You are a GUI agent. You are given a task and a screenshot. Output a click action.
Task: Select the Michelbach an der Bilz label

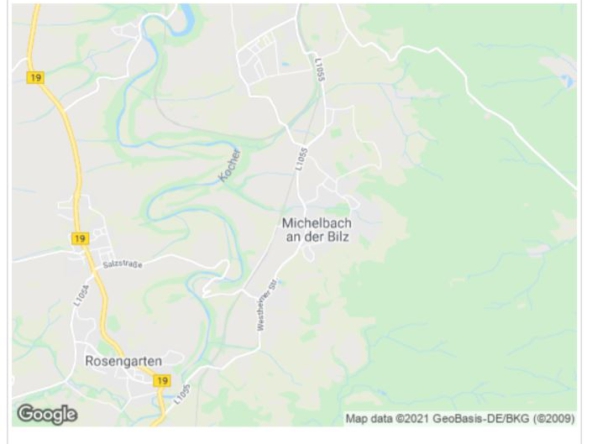[x=317, y=230]
